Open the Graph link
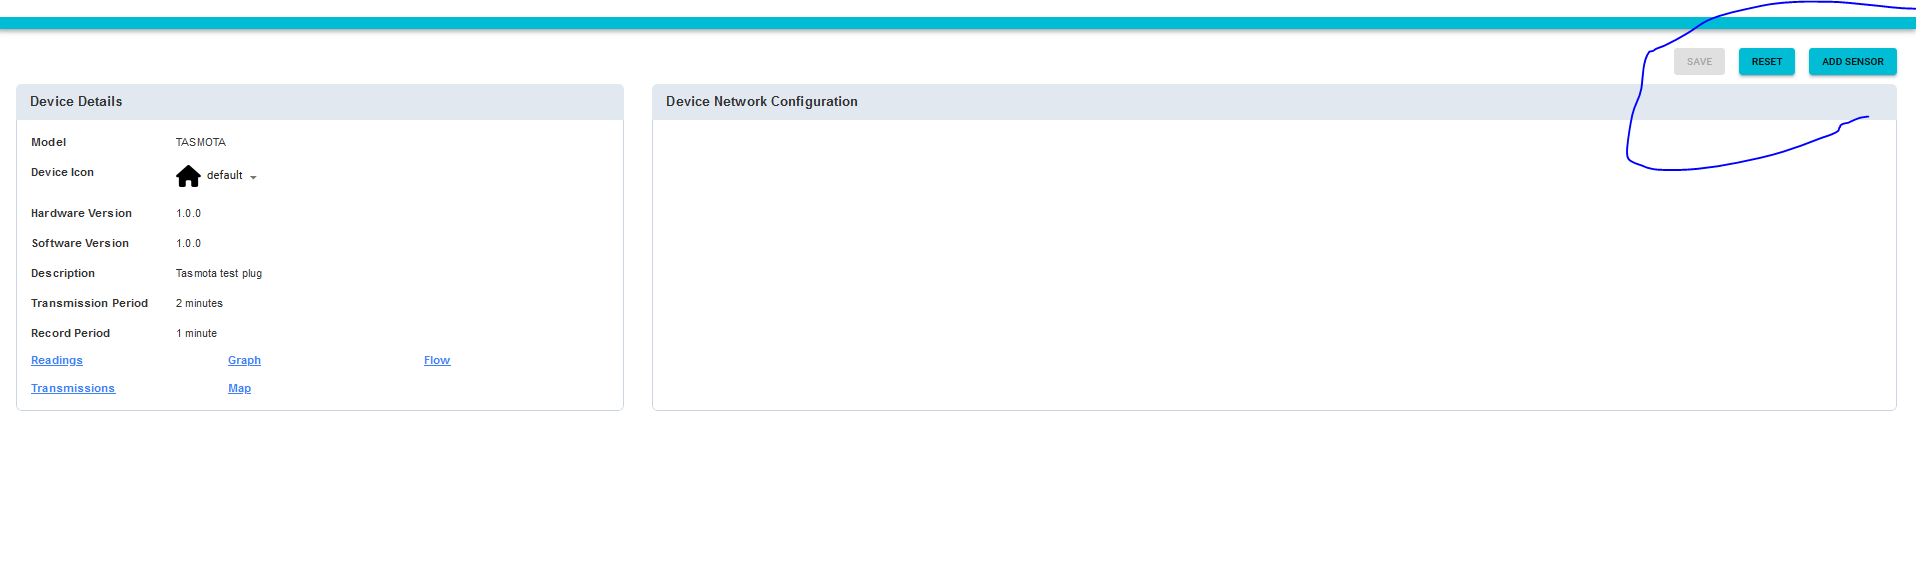 coord(244,361)
